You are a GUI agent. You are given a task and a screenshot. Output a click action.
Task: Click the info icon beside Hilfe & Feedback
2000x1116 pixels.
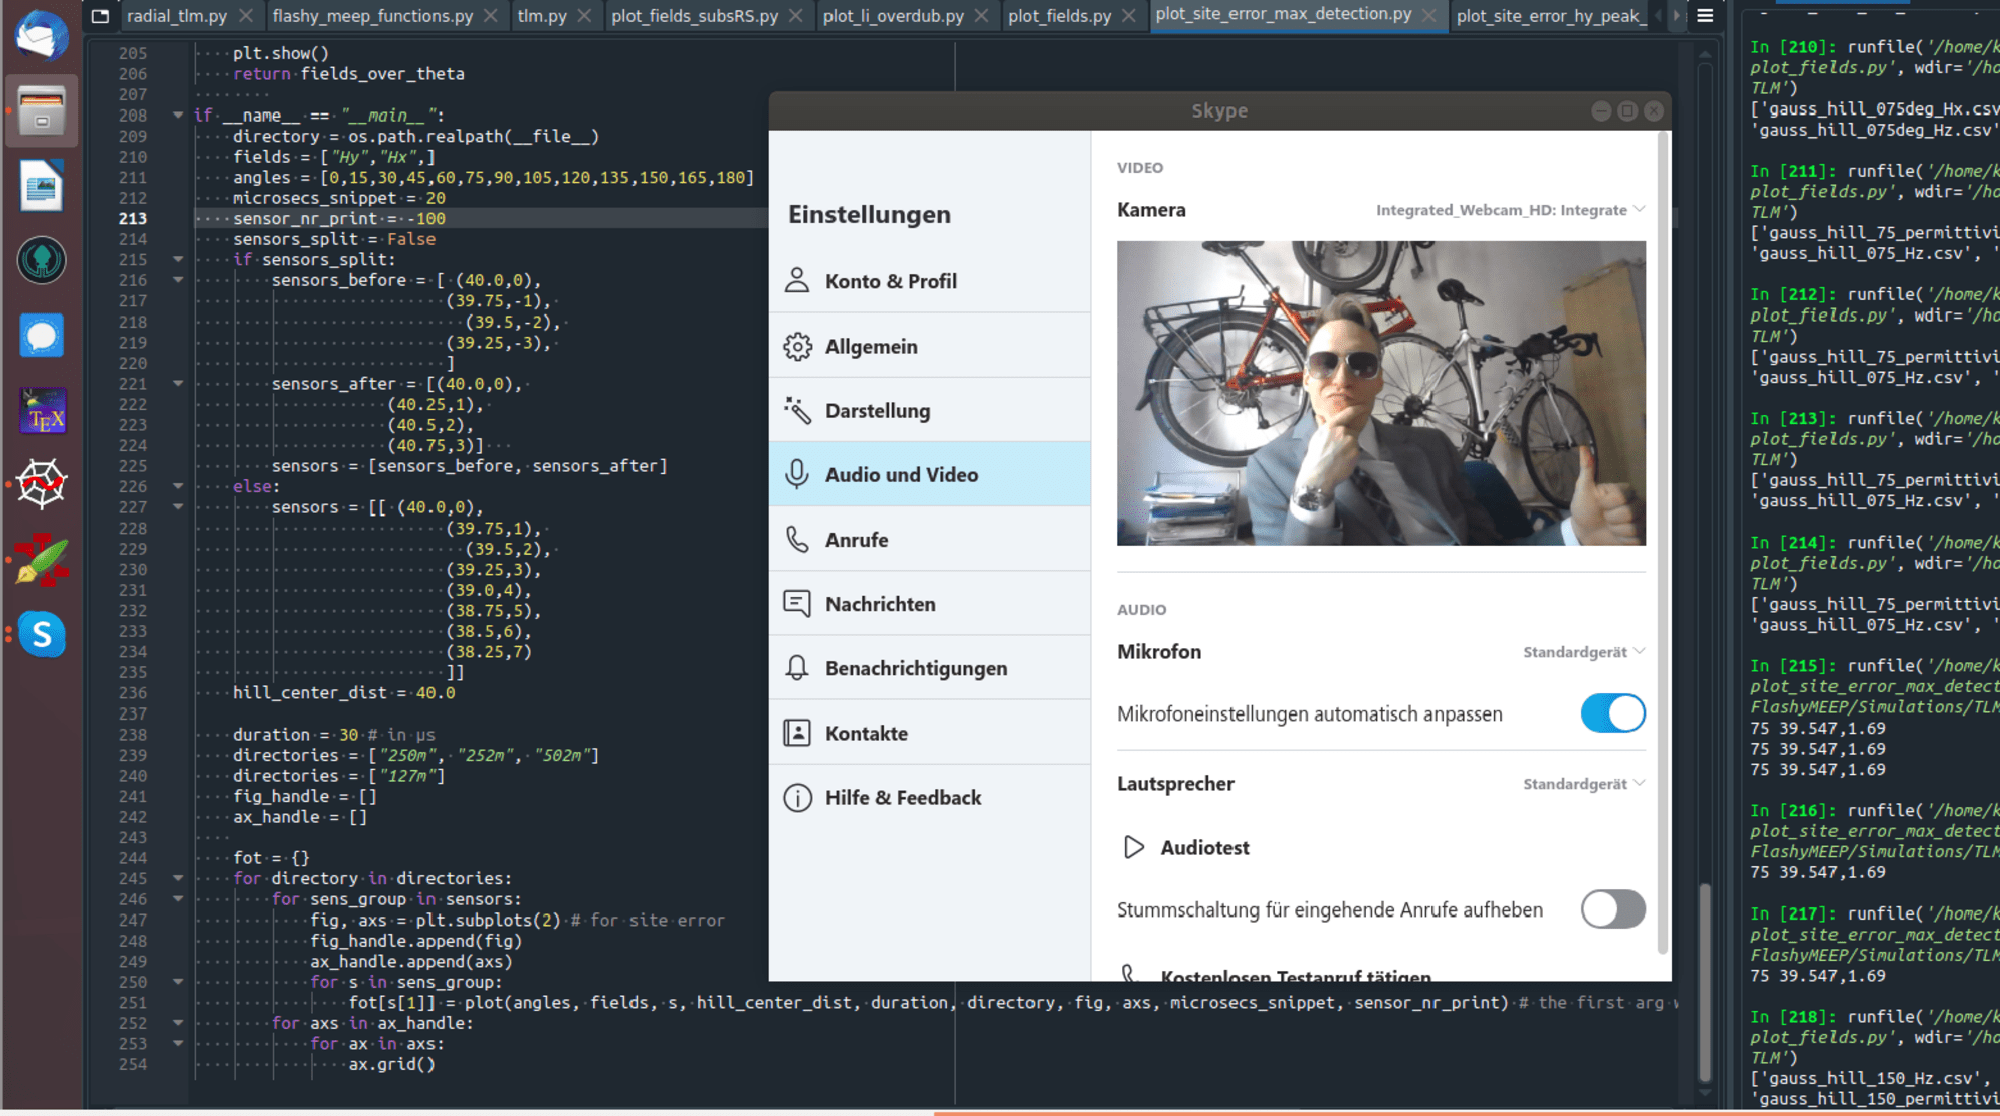797,798
